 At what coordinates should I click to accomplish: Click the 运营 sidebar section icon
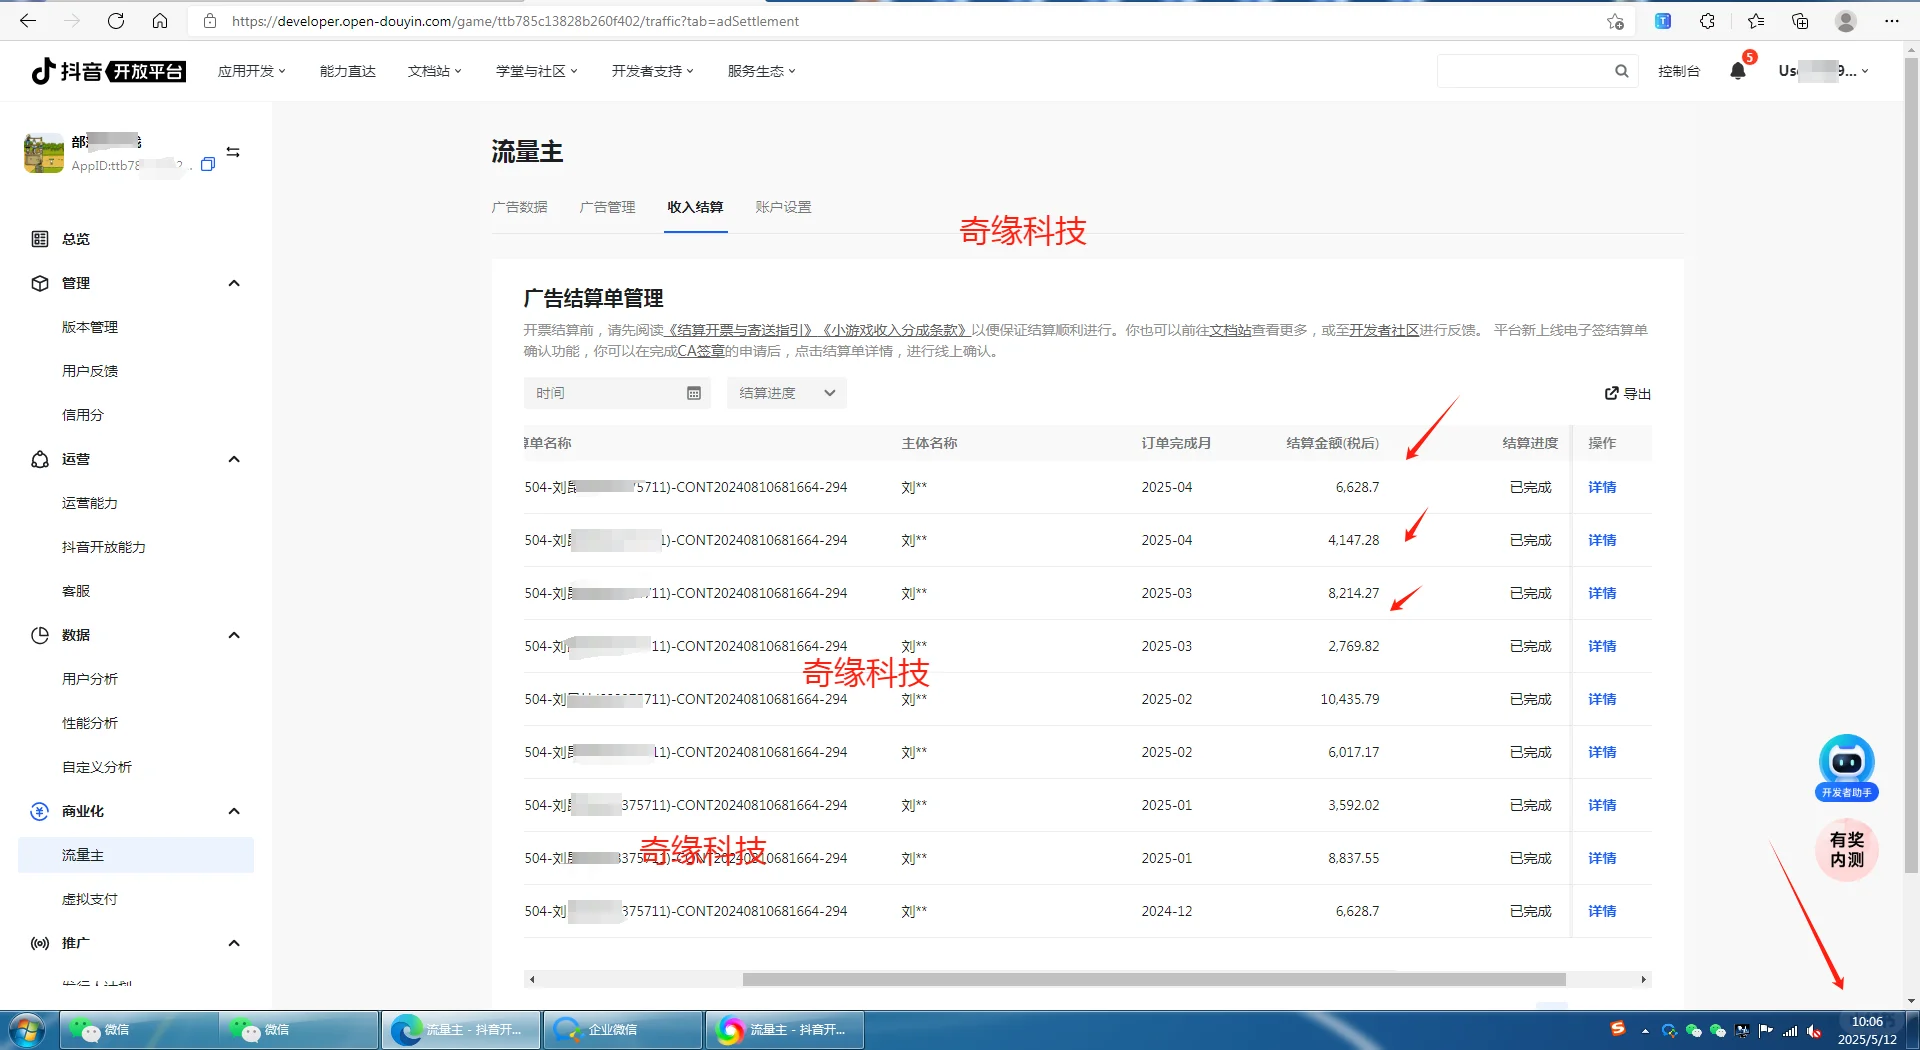tap(39, 459)
